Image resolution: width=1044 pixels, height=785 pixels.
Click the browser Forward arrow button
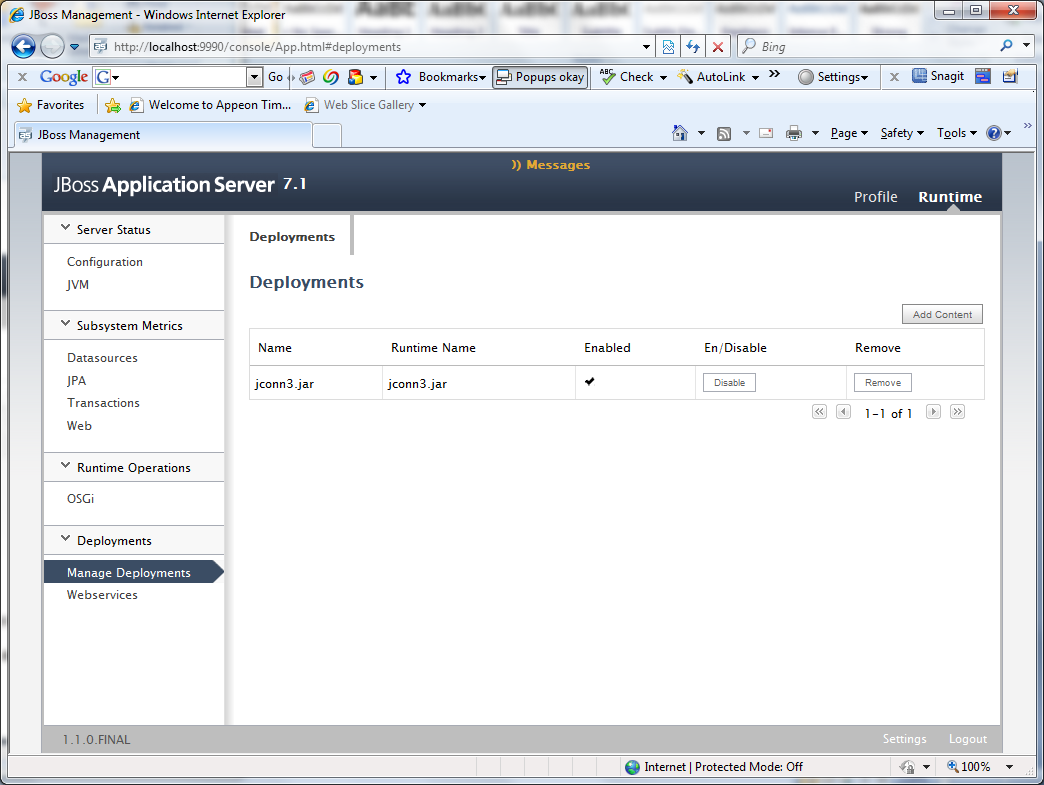point(53,47)
